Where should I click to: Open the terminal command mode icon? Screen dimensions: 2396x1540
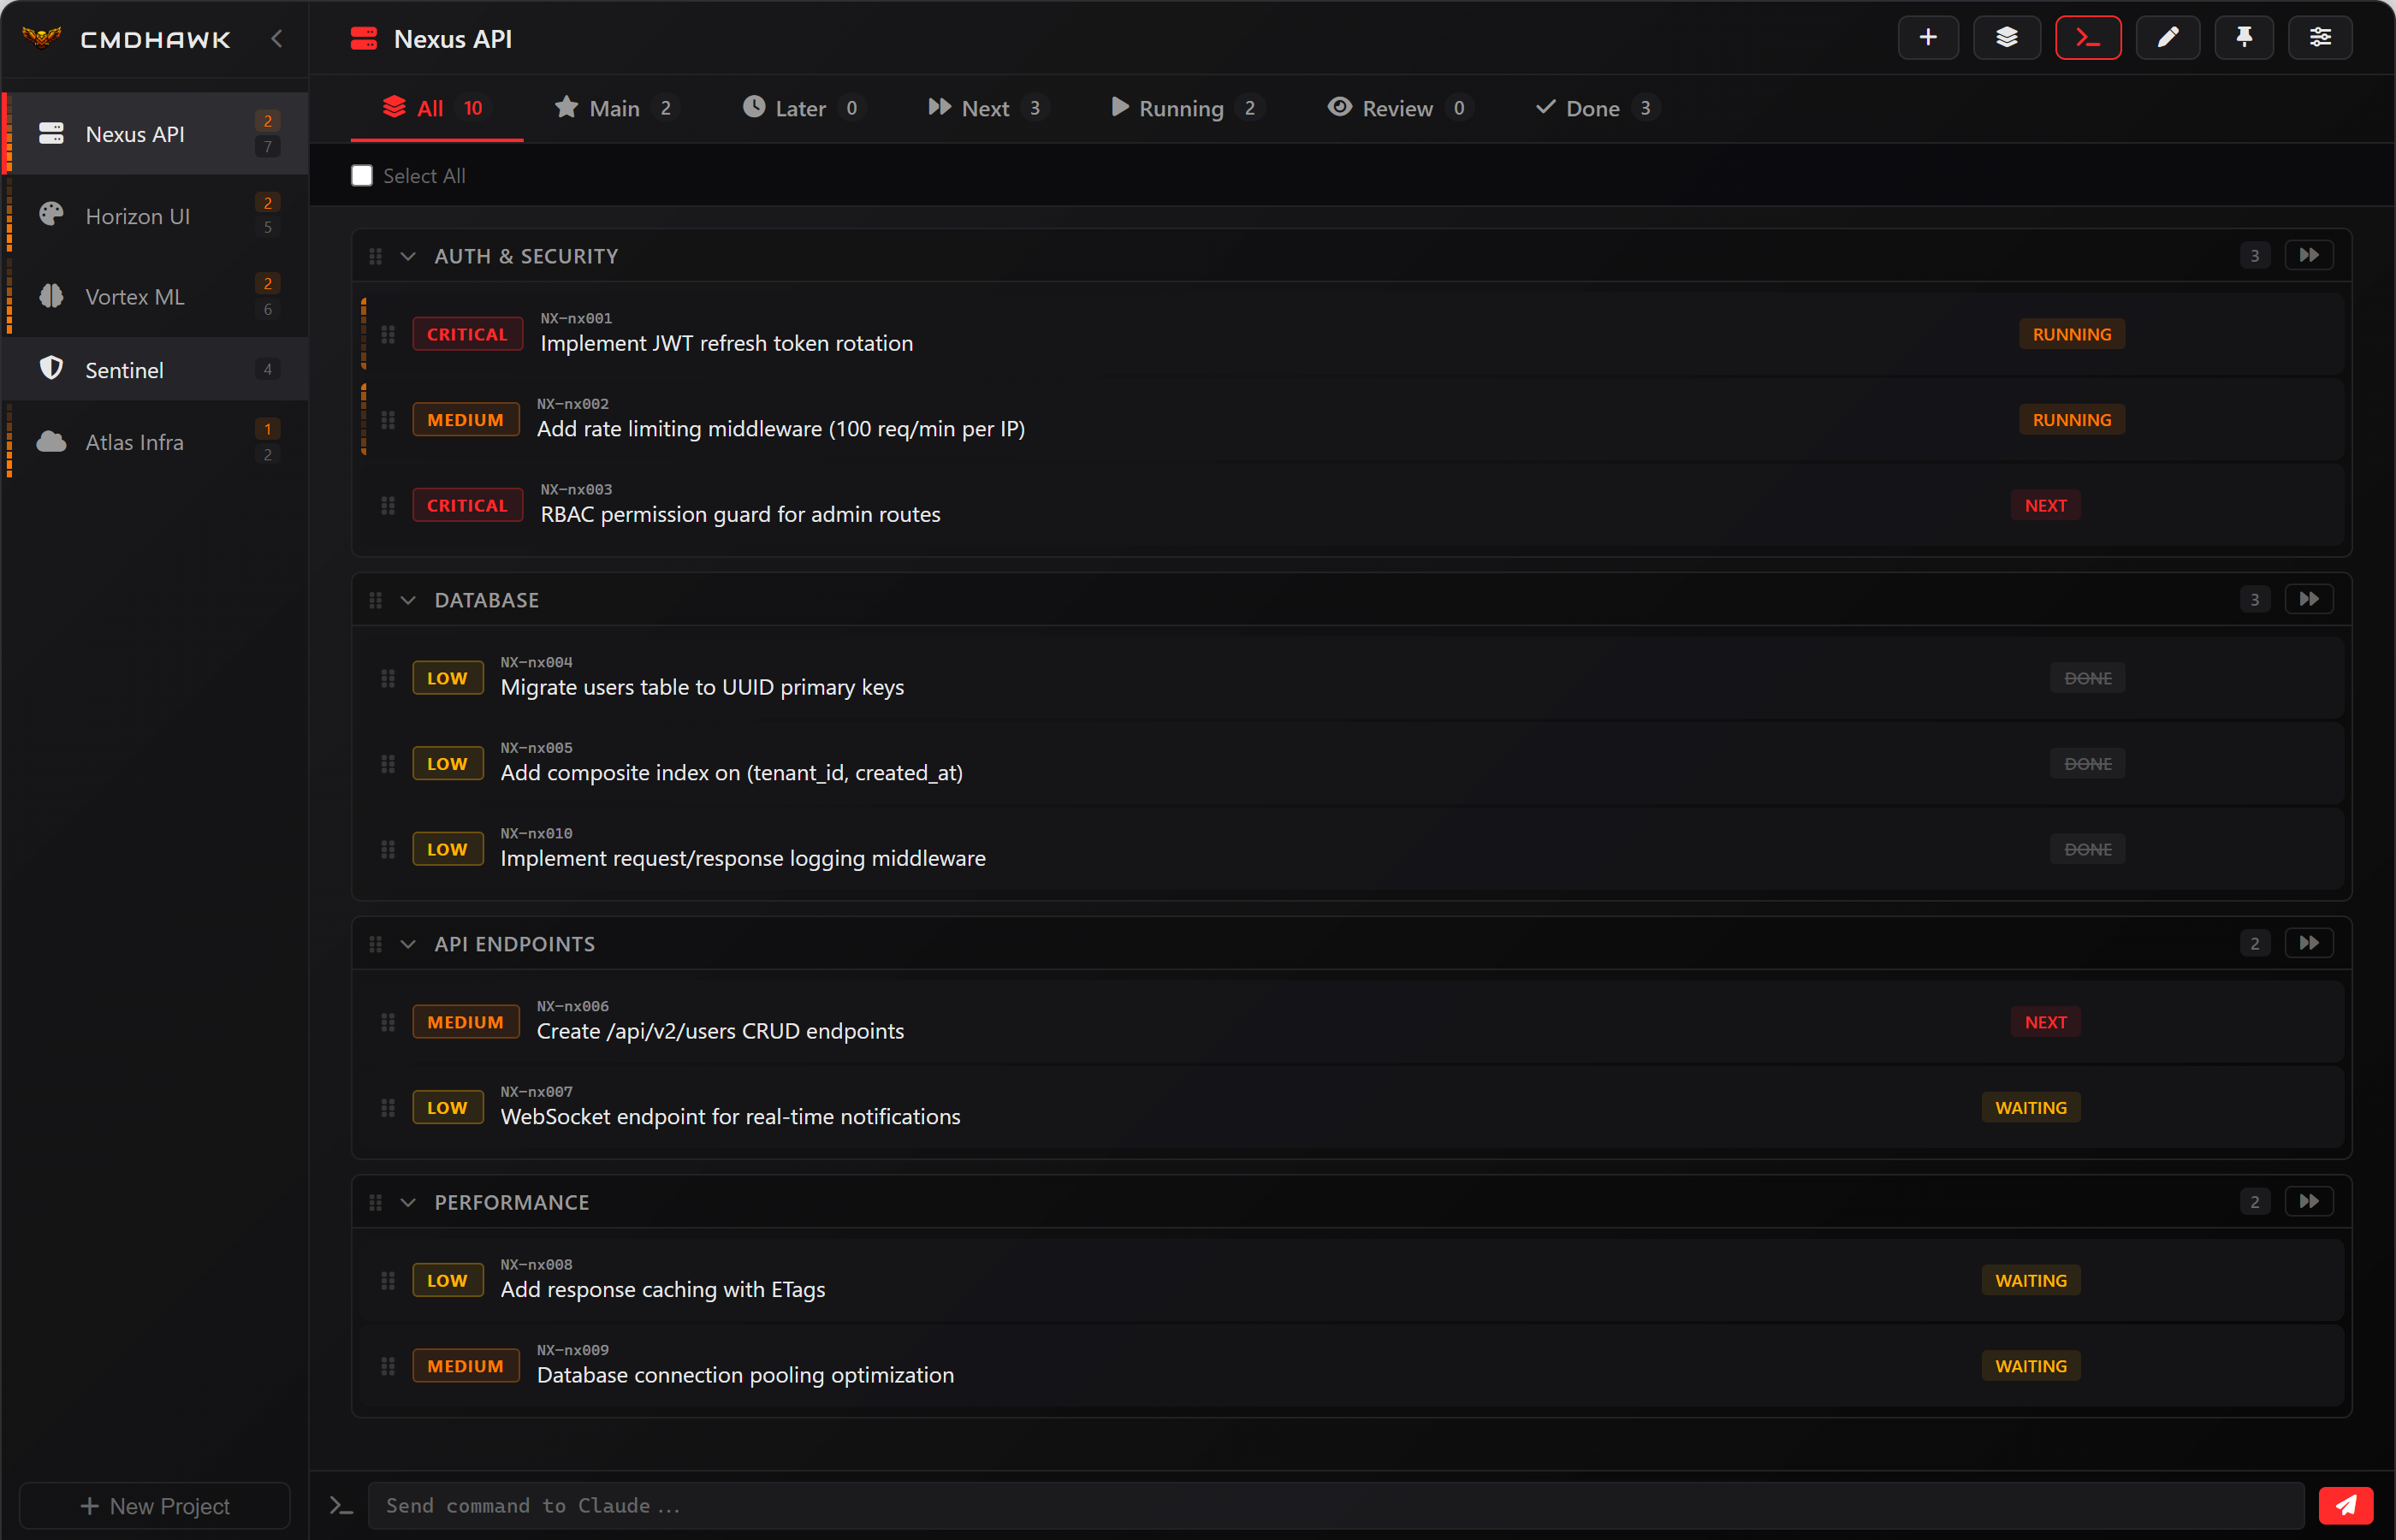(x=2088, y=37)
